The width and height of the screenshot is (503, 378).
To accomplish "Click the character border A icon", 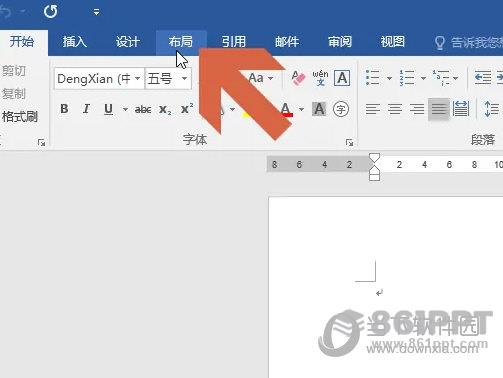I will pos(342,78).
